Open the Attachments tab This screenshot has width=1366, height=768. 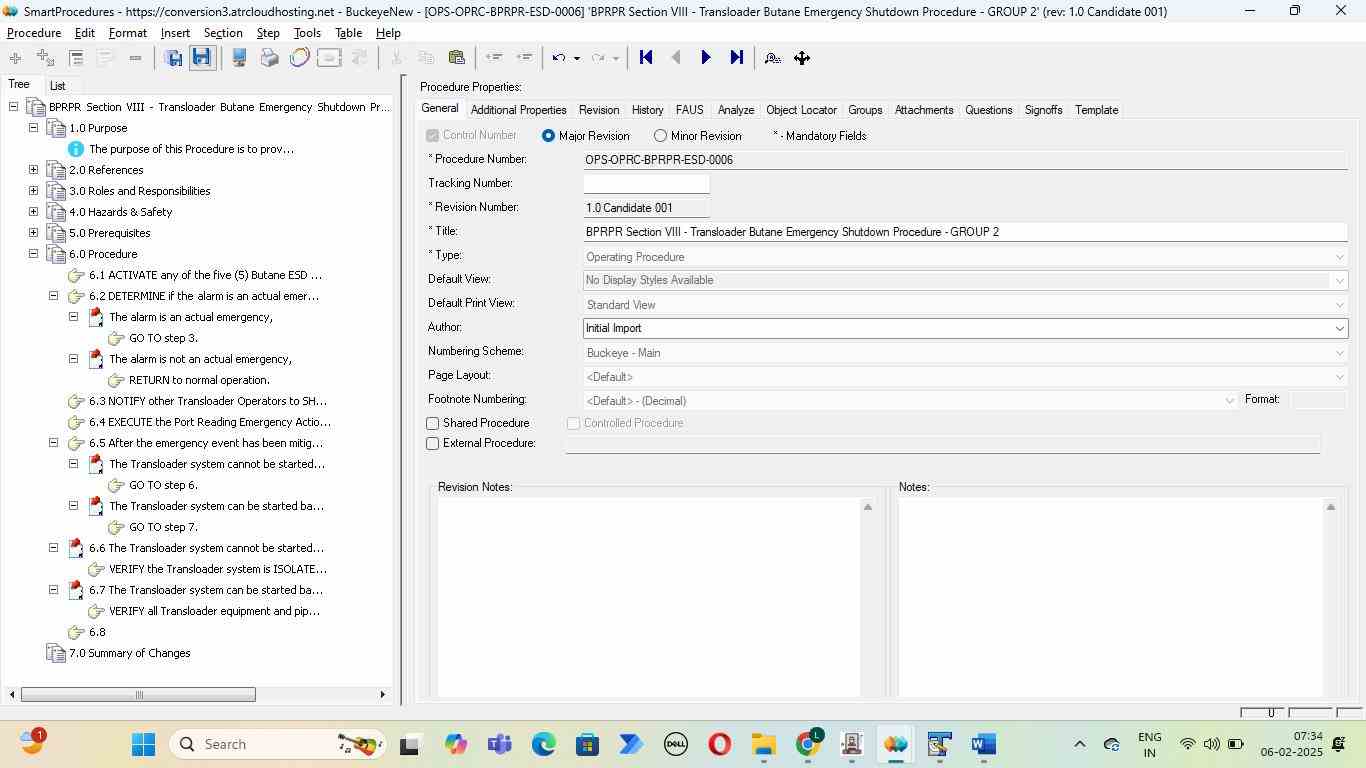pos(924,110)
